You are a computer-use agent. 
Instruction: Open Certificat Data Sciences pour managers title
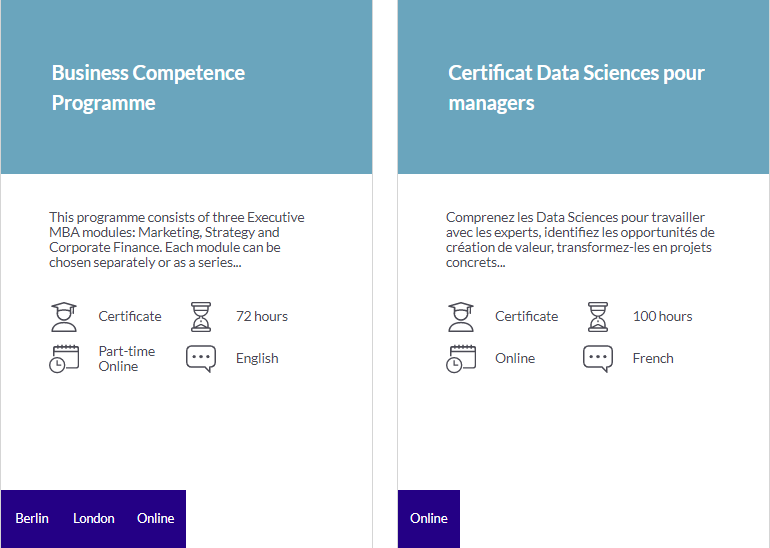click(x=577, y=88)
